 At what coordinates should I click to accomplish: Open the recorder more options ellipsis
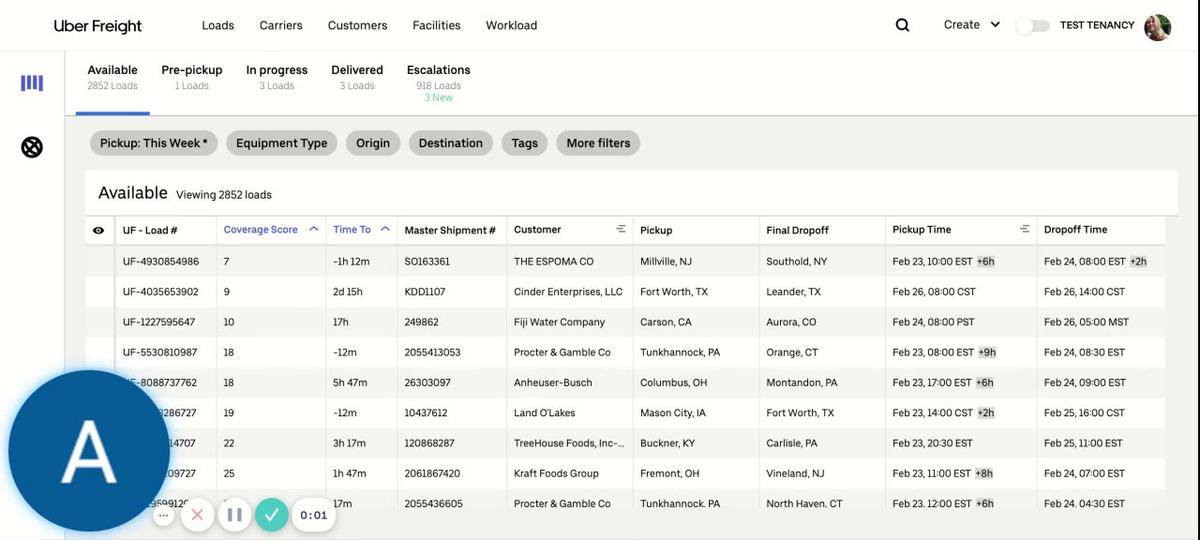click(x=164, y=515)
